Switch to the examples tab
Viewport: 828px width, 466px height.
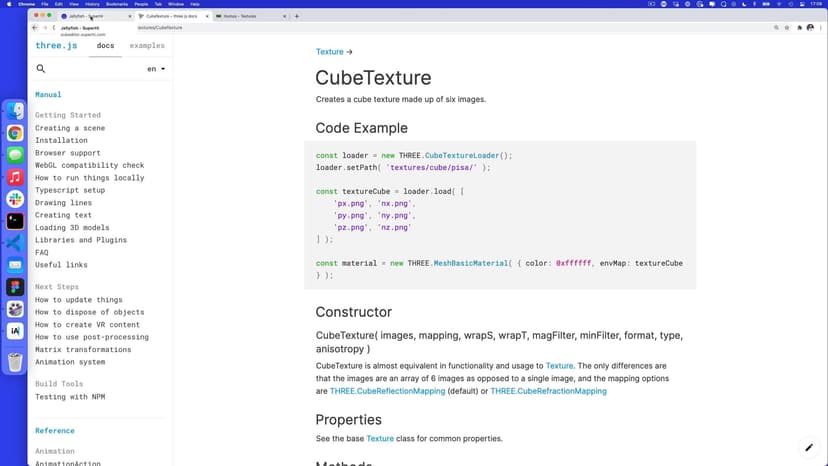pyautogui.click(x=147, y=46)
